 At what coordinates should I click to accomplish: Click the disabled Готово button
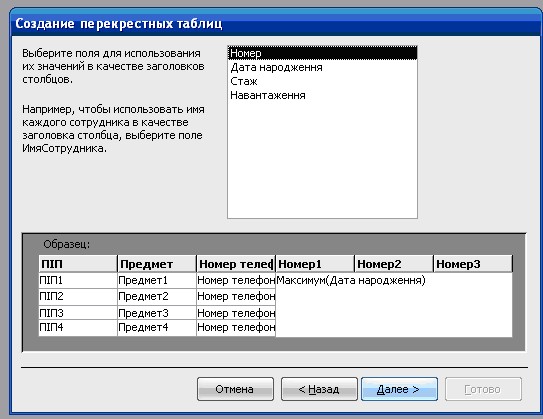(483, 389)
